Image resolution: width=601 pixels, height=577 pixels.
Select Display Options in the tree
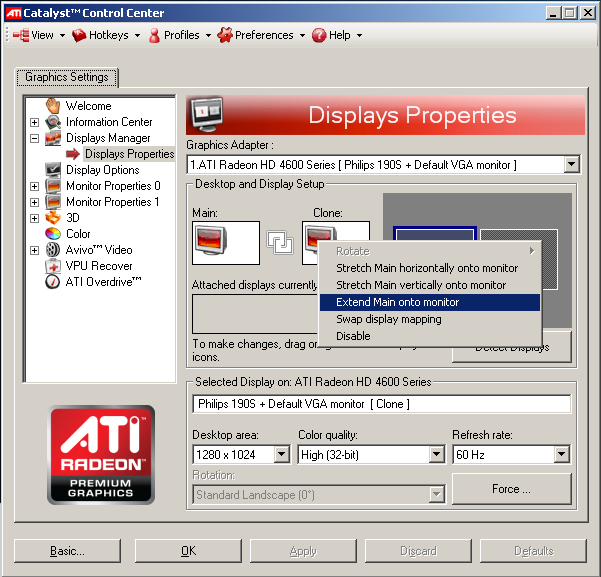click(x=103, y=170)
